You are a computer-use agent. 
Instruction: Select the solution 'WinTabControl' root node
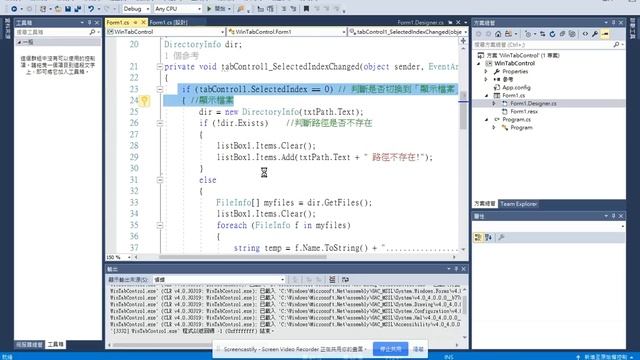523,56
